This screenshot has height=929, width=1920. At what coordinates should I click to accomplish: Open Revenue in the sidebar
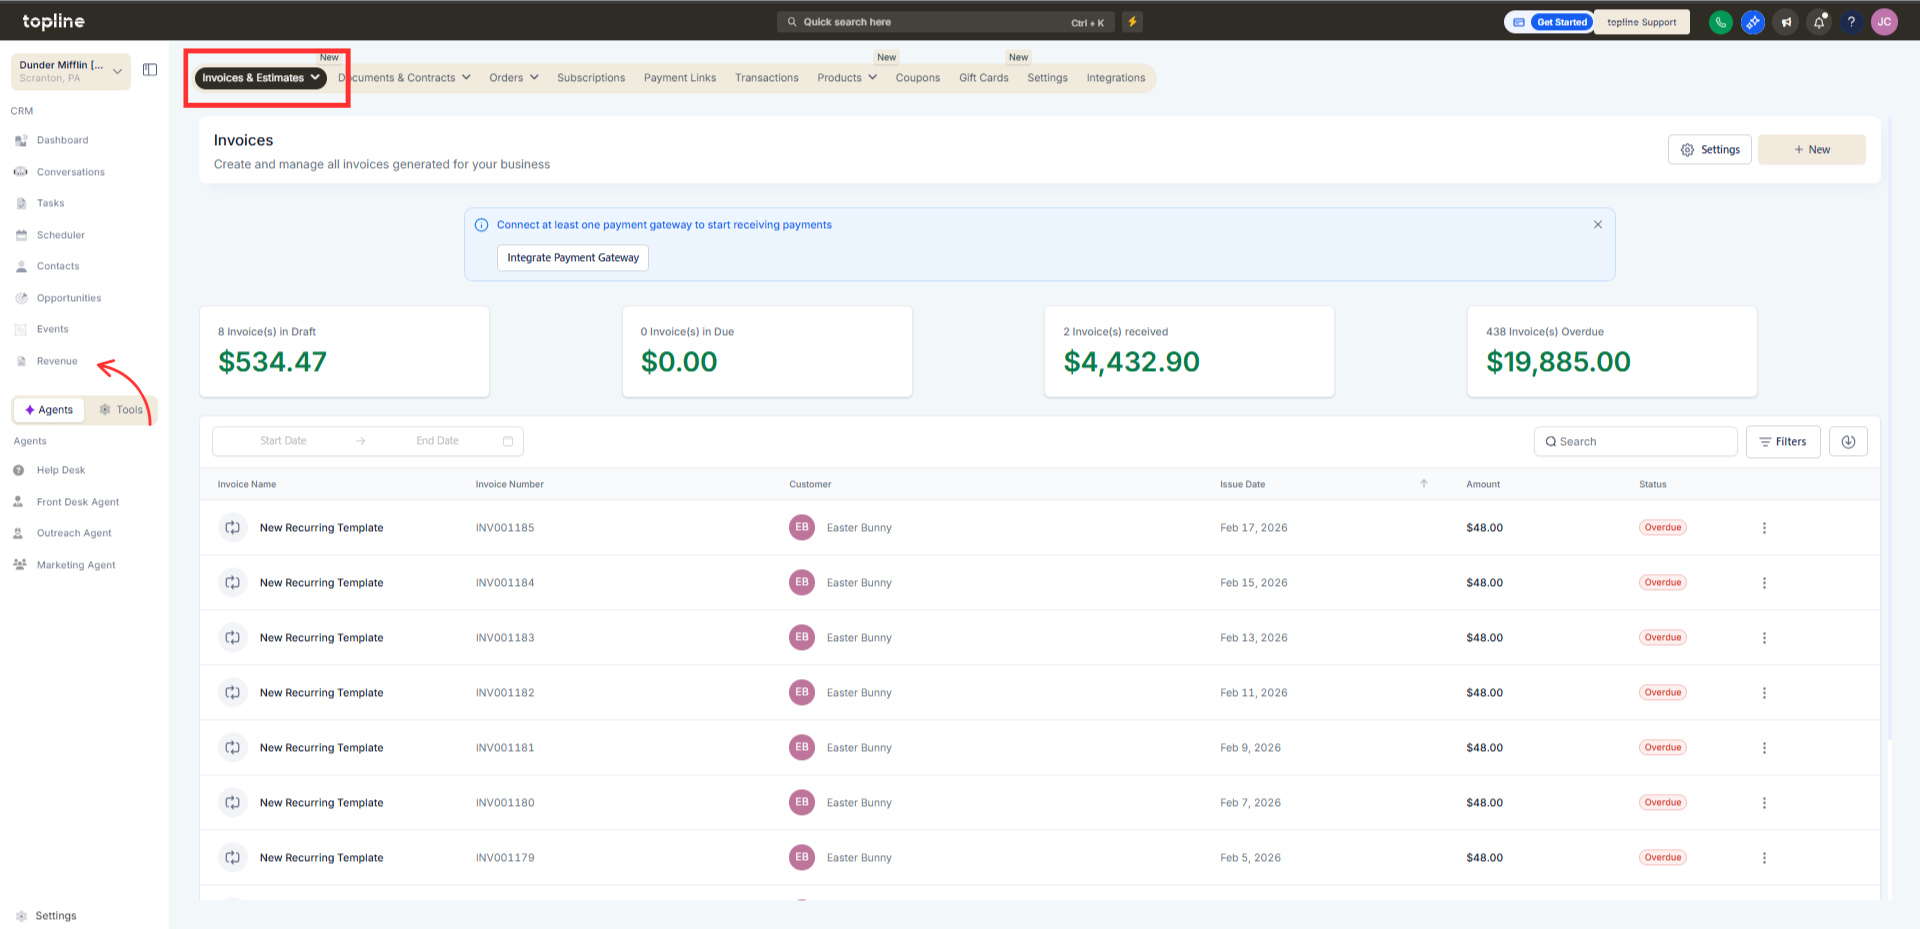pos(56,361)
